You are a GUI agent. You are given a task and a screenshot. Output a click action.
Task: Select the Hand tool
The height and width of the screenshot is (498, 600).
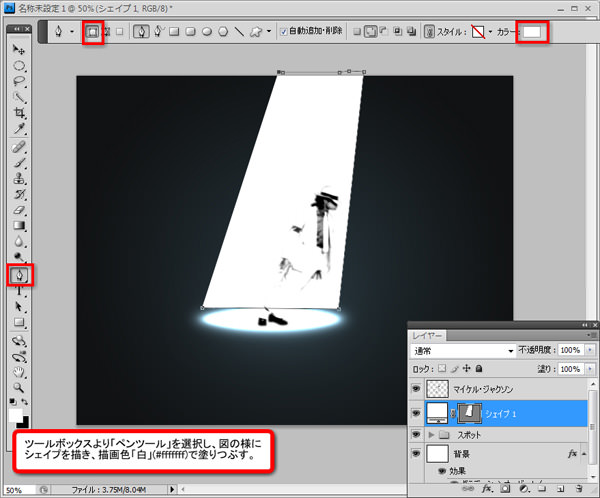pos(19,370)
